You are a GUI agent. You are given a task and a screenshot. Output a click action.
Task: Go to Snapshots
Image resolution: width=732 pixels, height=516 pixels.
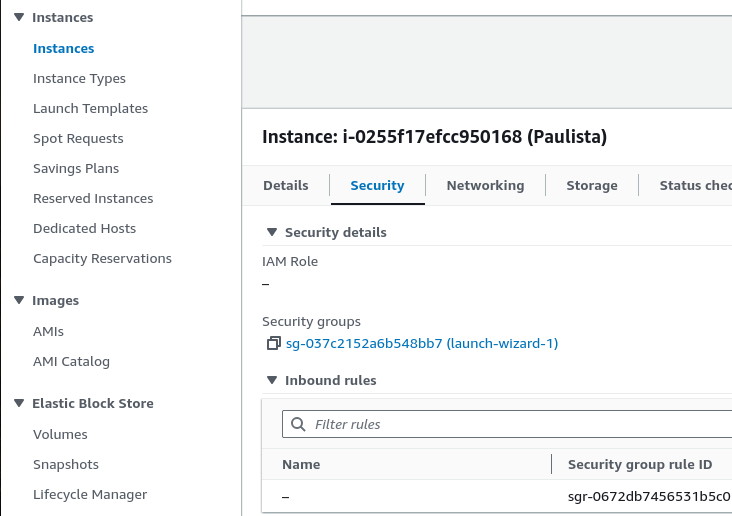click(x=66, y=465)
